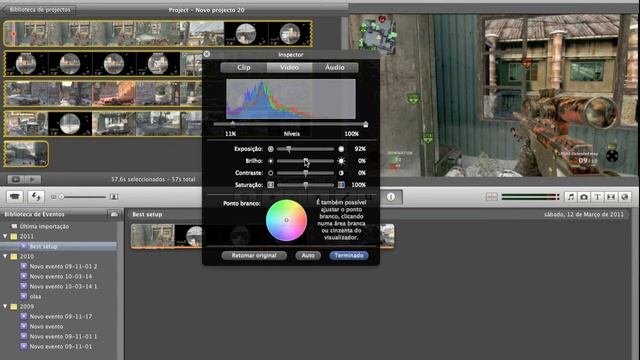Collapse the 2011 folder
The height and width of the screenshot is (360, 640).
pyautogui.click(x=5, y=236)
